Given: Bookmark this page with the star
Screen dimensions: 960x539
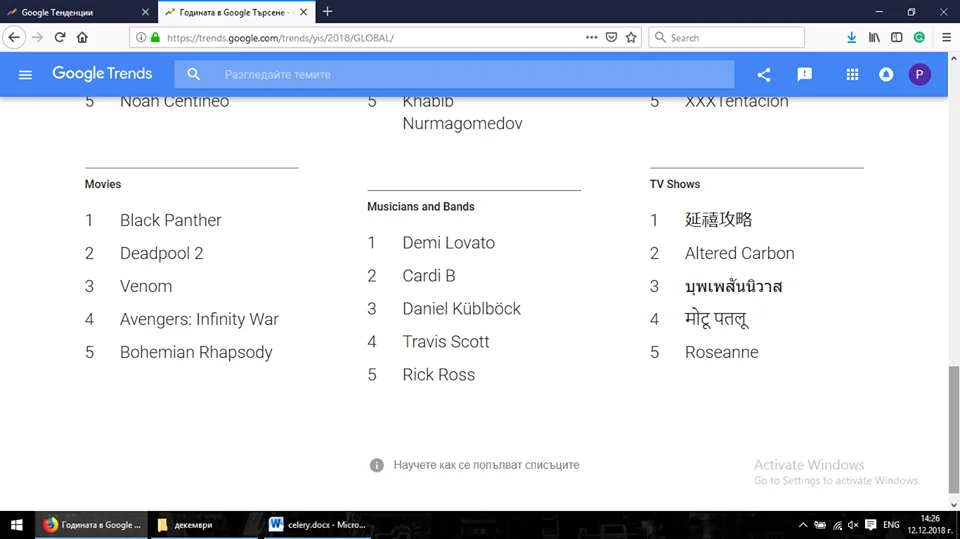Looking at the screenshot, I should [x=631, y=37].
